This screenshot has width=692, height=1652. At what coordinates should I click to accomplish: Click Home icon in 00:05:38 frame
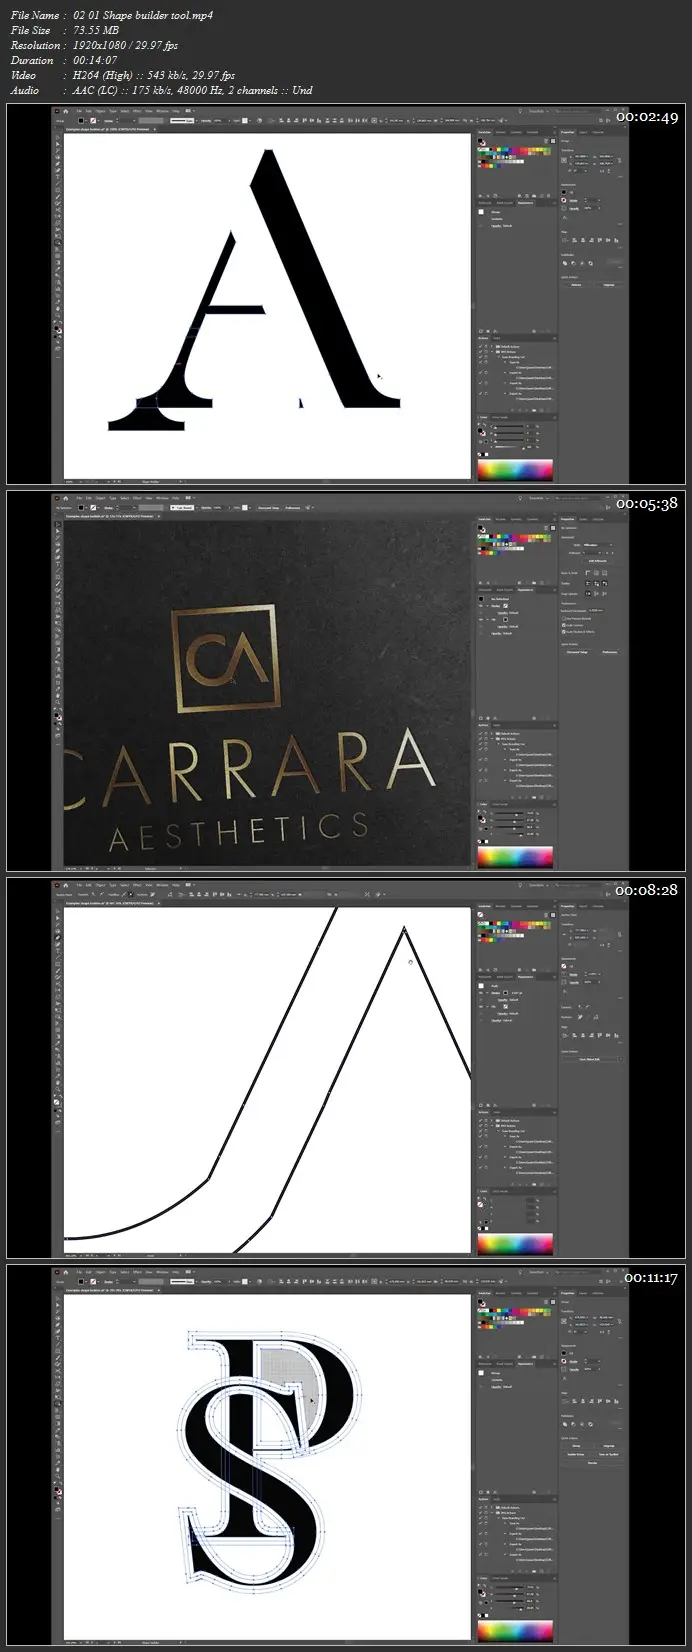(x=66, y=498)
